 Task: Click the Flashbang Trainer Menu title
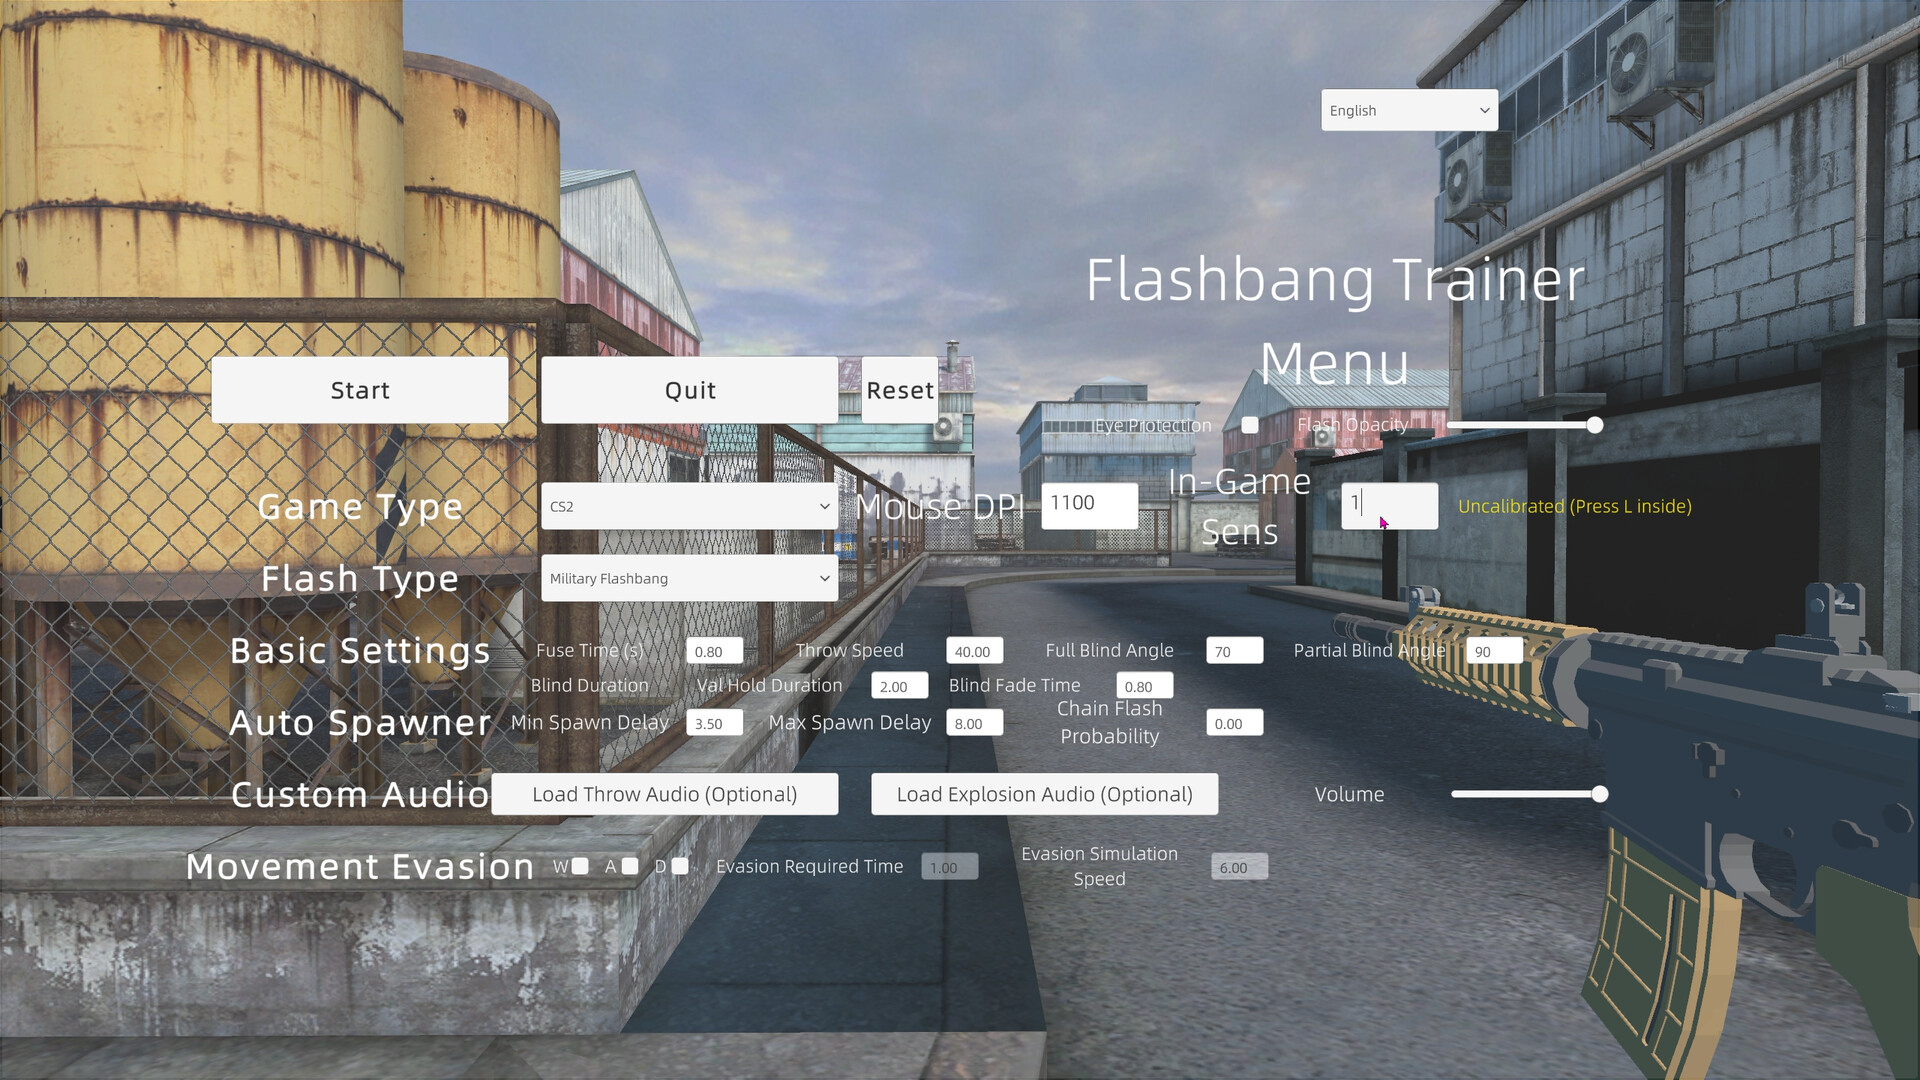tap(1335, 321)
